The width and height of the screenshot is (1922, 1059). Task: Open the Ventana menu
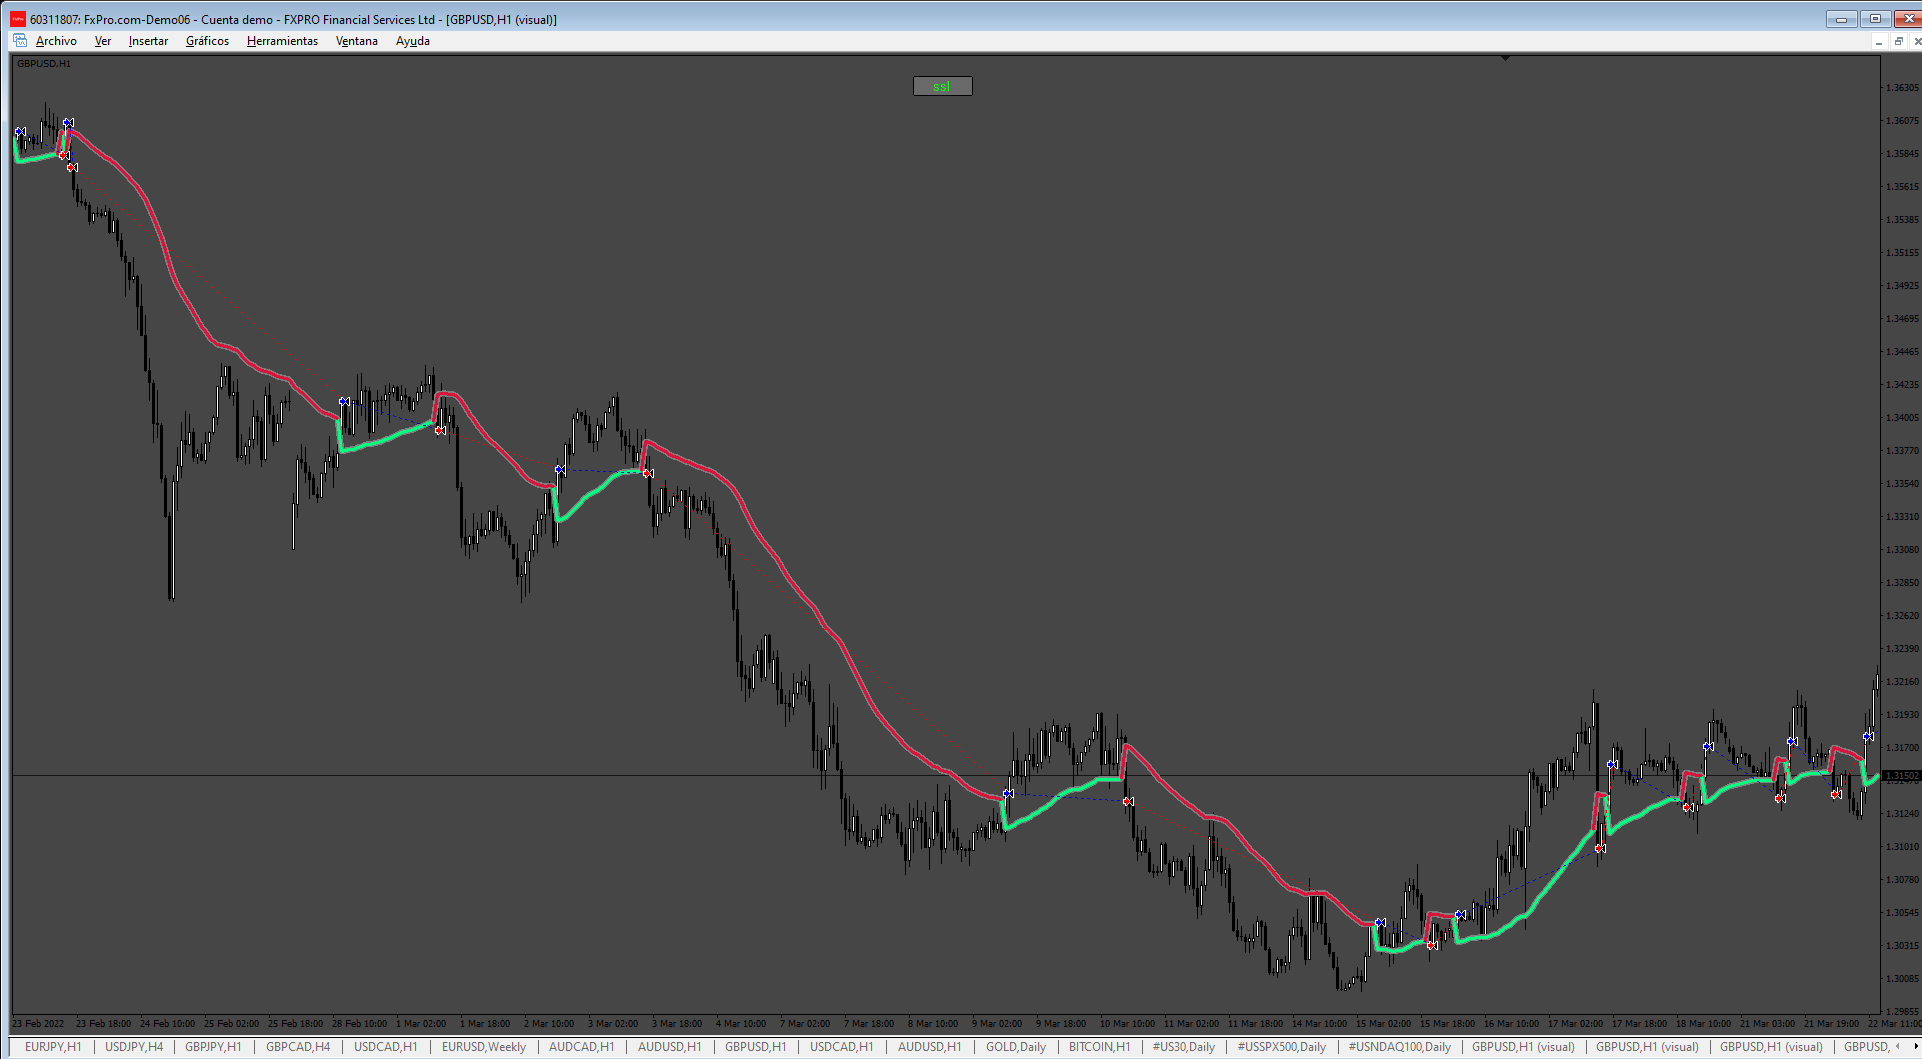(357, 41)
